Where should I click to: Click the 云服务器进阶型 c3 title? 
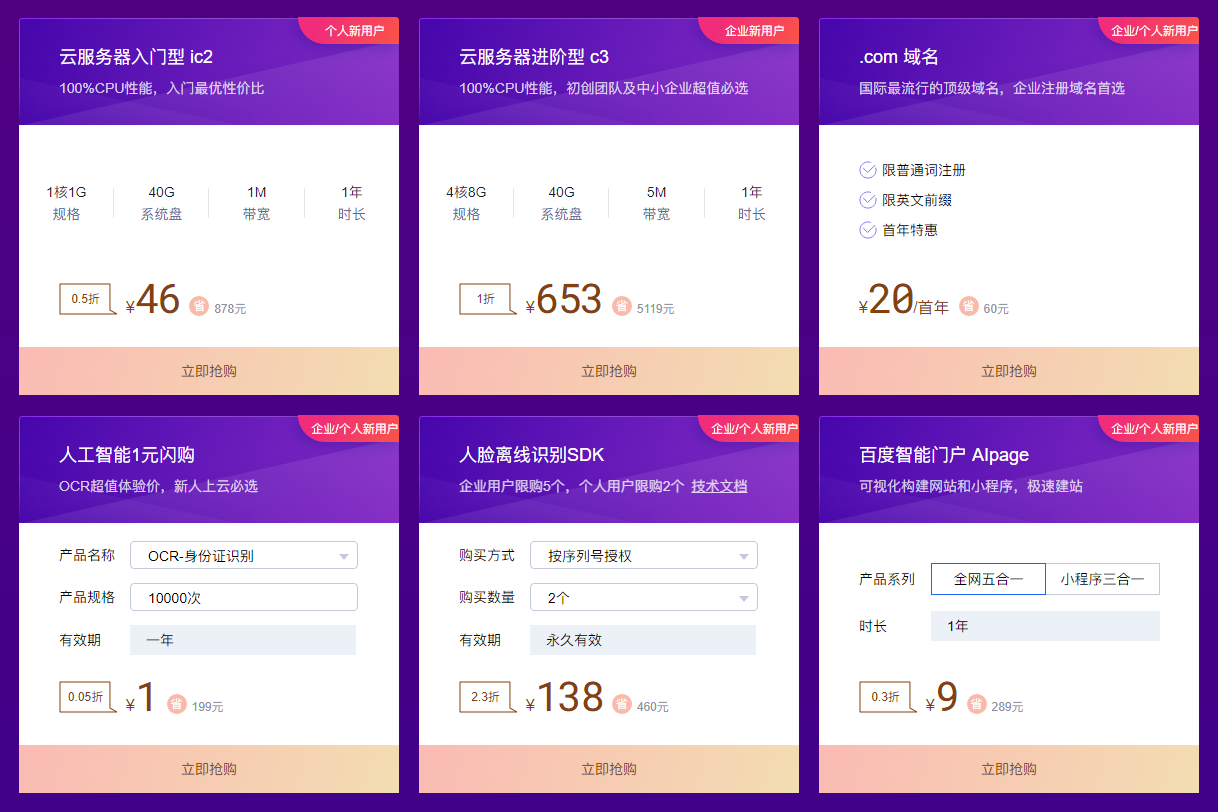534,57
